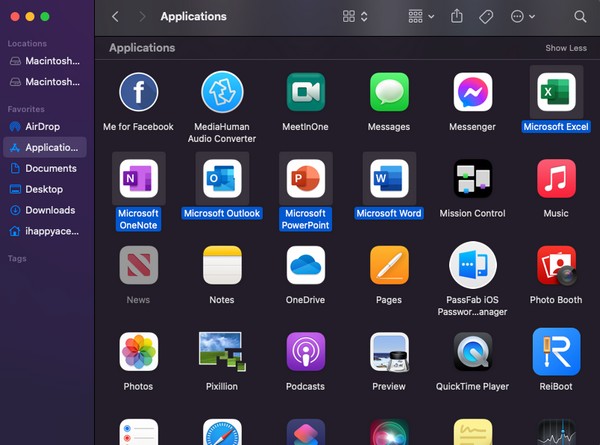Click the QuickTime Player name label

pyautogui.click(x=473, y=386)
